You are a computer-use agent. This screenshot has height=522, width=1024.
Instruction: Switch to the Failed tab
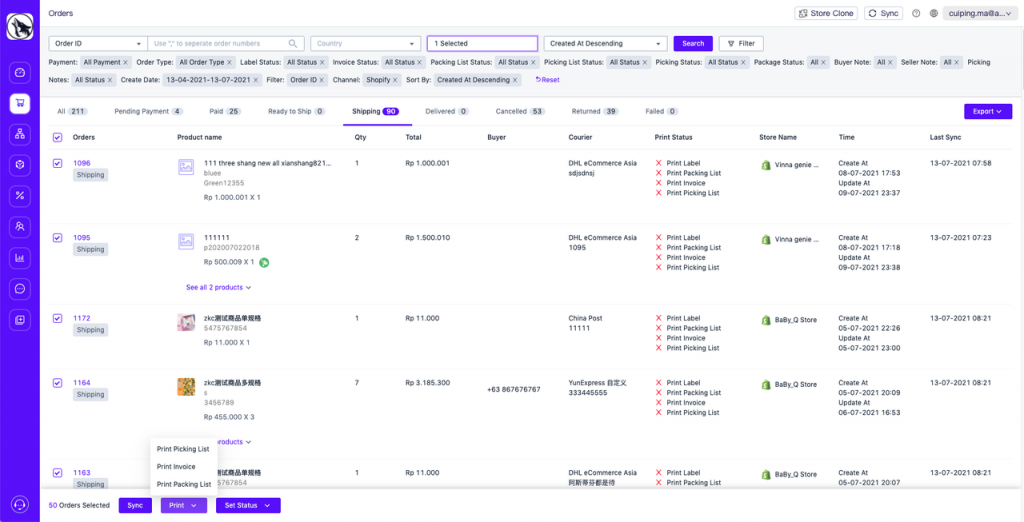[x=662, y=112]
